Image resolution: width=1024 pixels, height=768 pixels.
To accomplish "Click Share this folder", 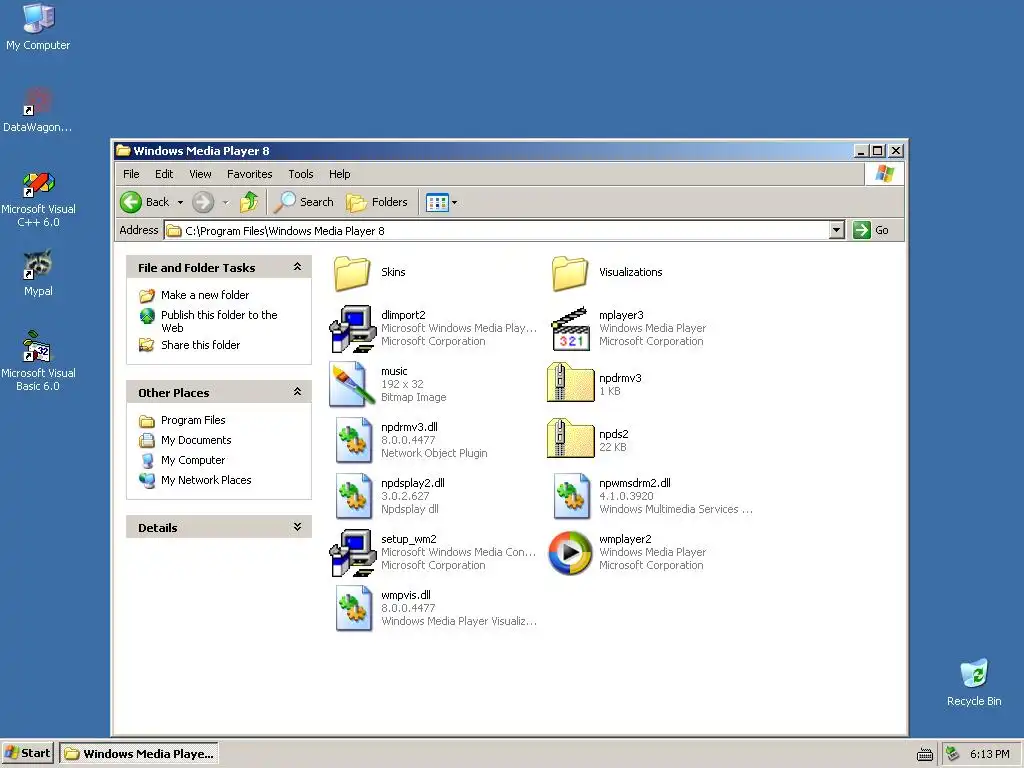I will point(200,345).
